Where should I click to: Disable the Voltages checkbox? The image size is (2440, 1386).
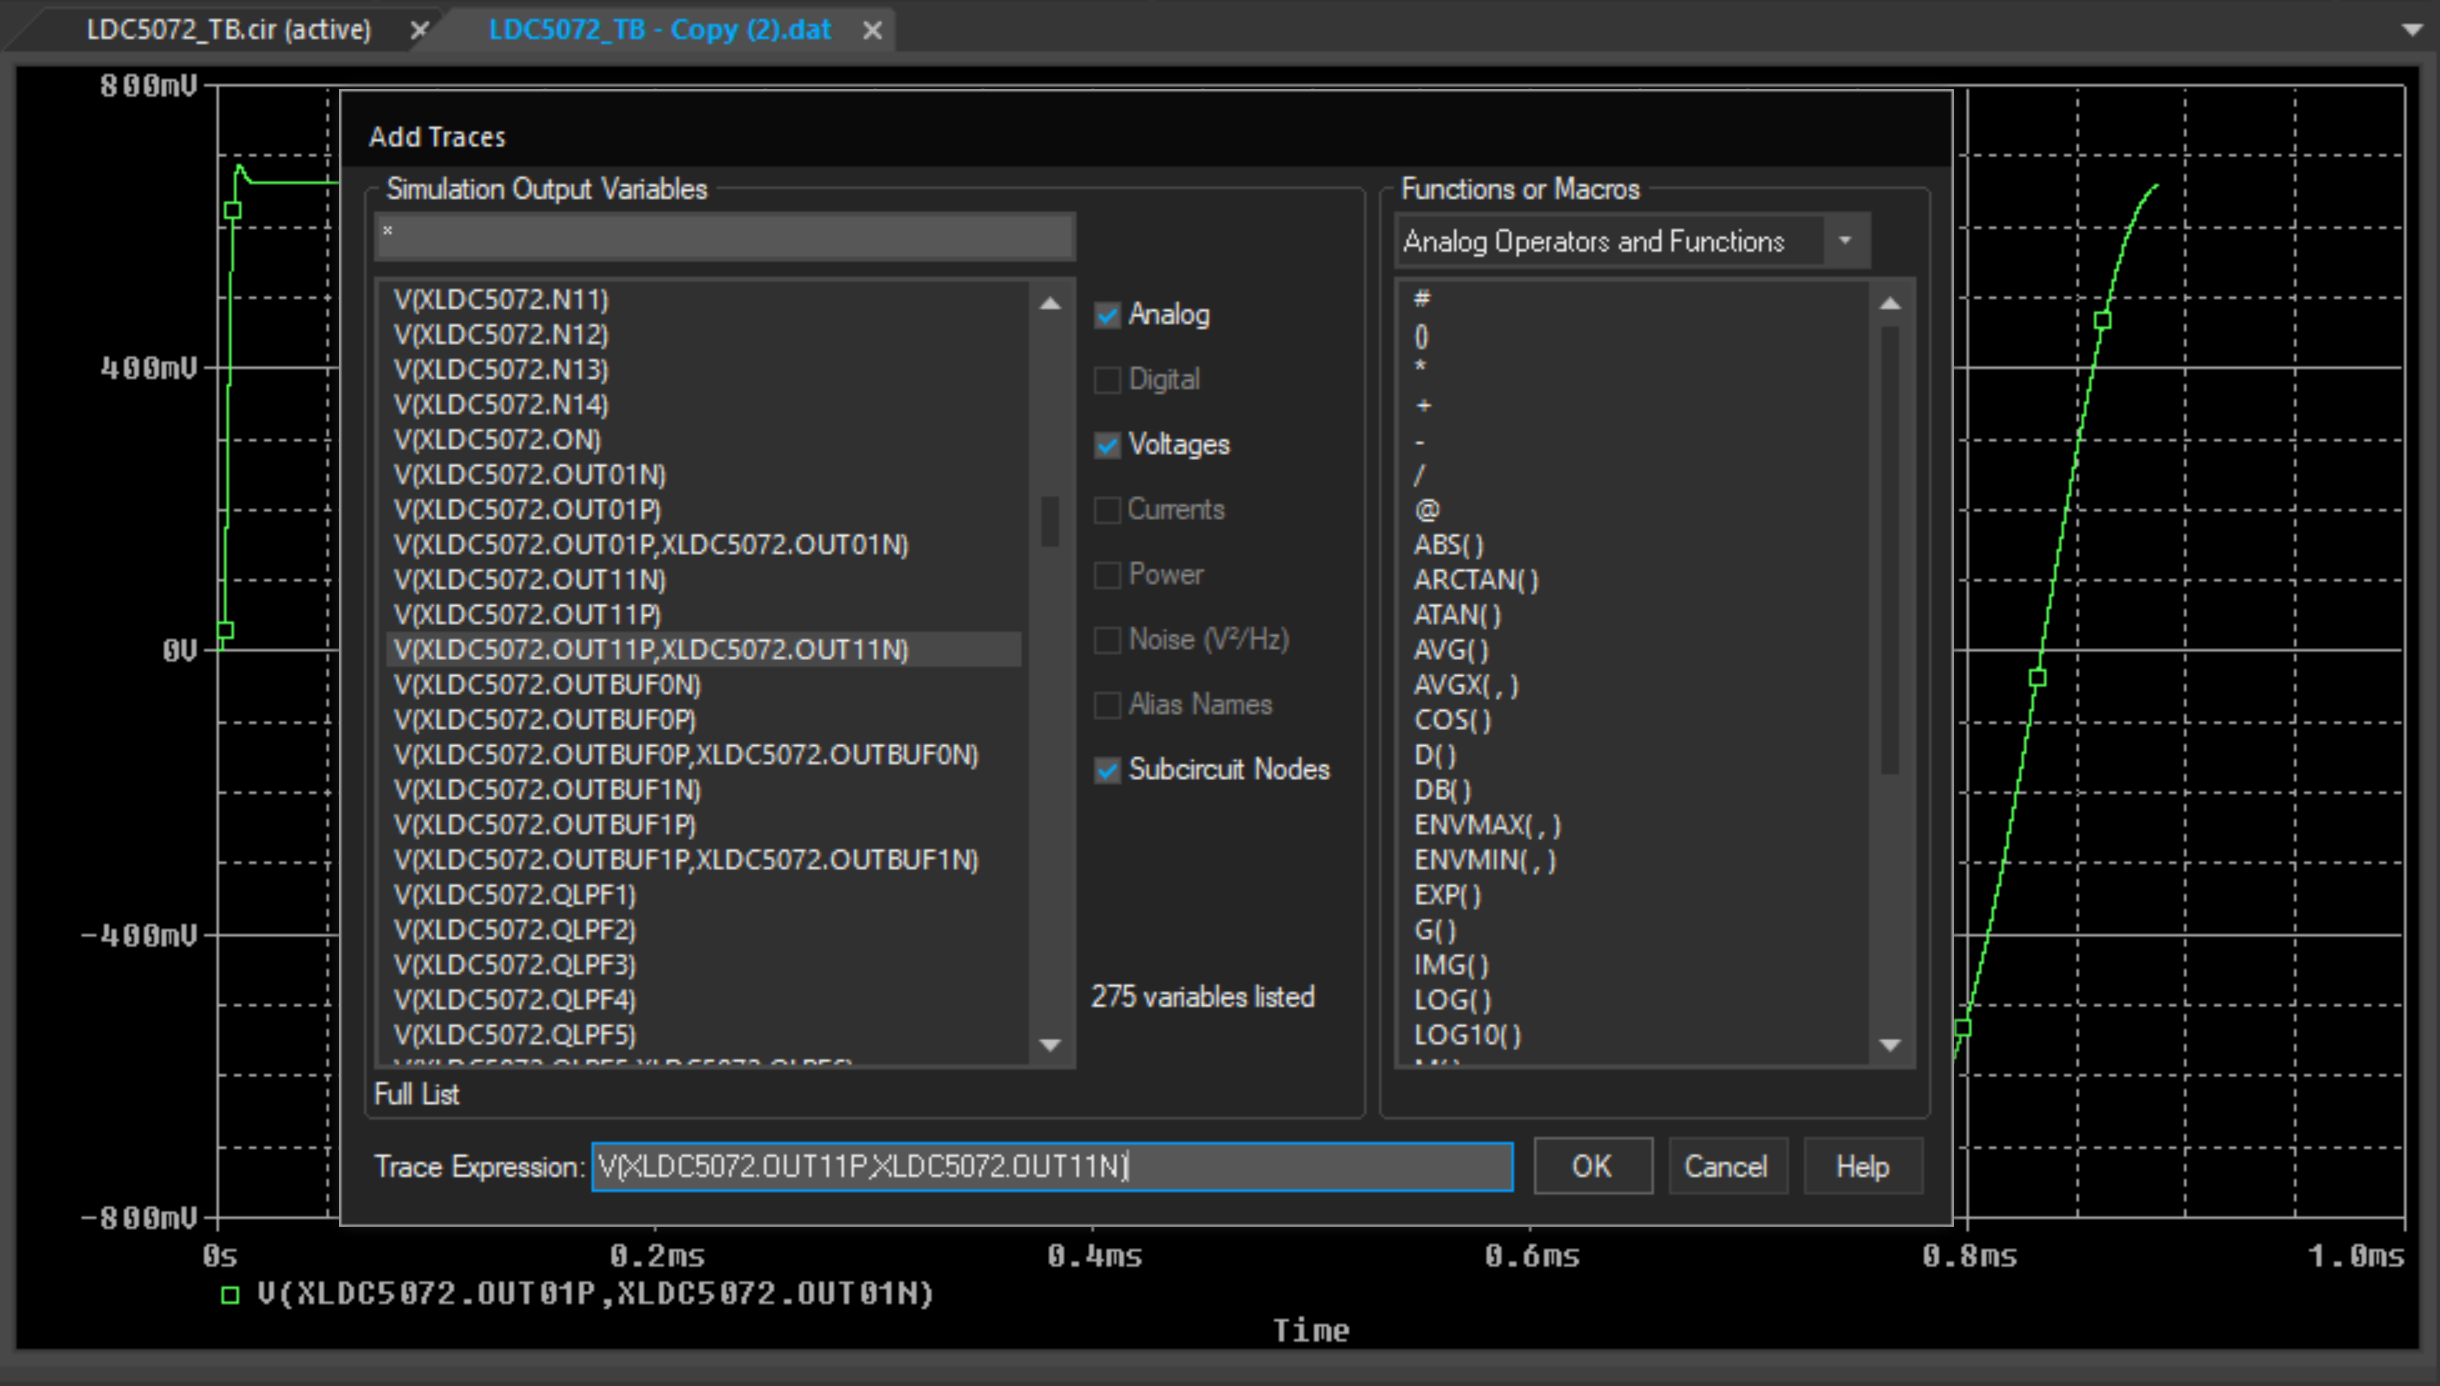click(x=1106, y=446)
